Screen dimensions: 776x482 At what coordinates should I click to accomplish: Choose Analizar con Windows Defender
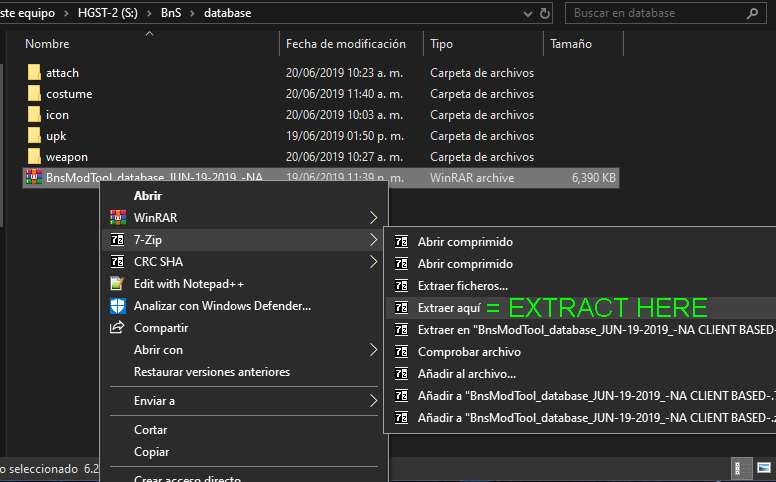point(222,306)
